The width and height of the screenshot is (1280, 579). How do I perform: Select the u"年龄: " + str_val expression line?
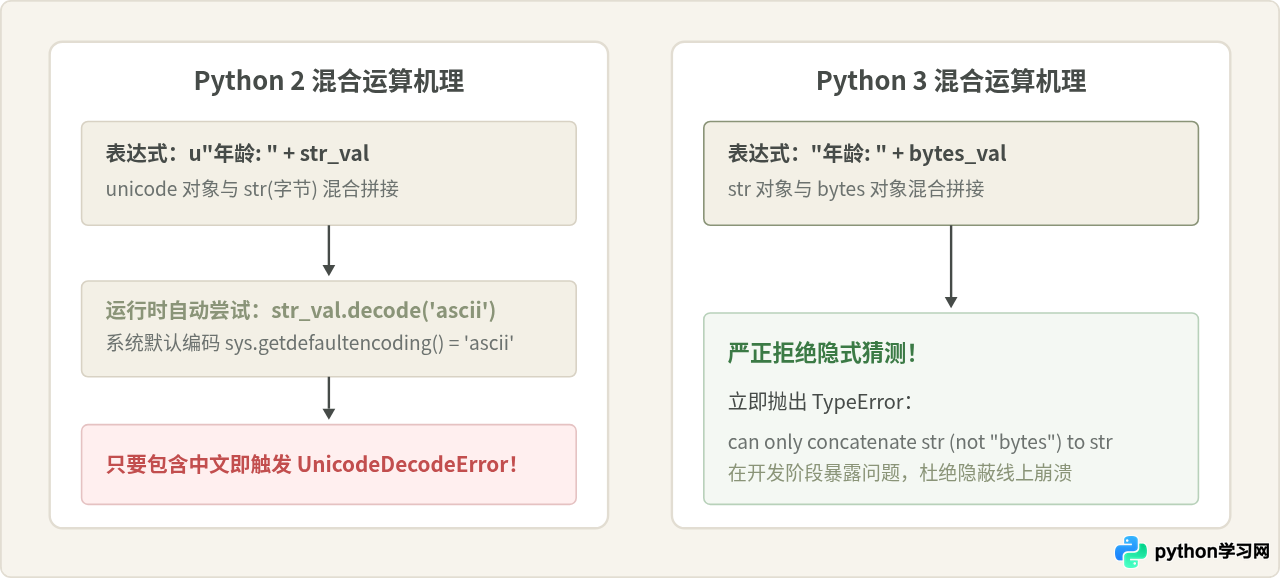238,153
